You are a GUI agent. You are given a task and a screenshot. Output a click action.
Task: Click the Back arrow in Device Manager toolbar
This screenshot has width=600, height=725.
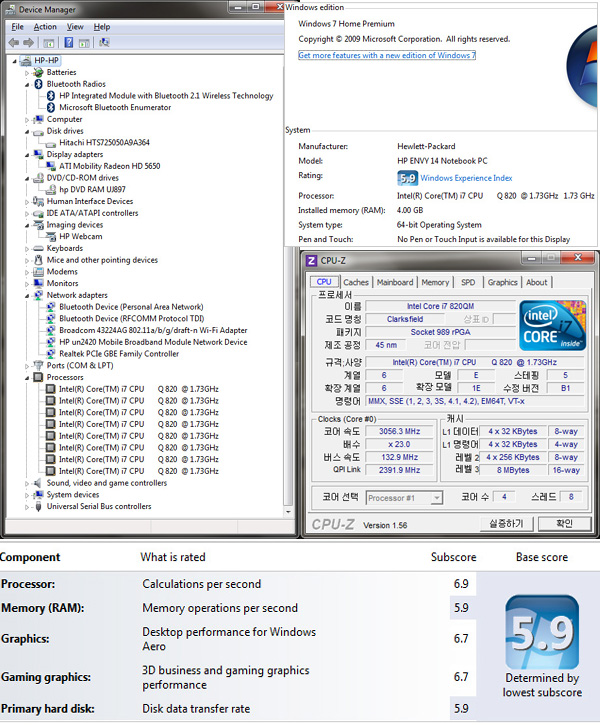click(x=14, y=43)
